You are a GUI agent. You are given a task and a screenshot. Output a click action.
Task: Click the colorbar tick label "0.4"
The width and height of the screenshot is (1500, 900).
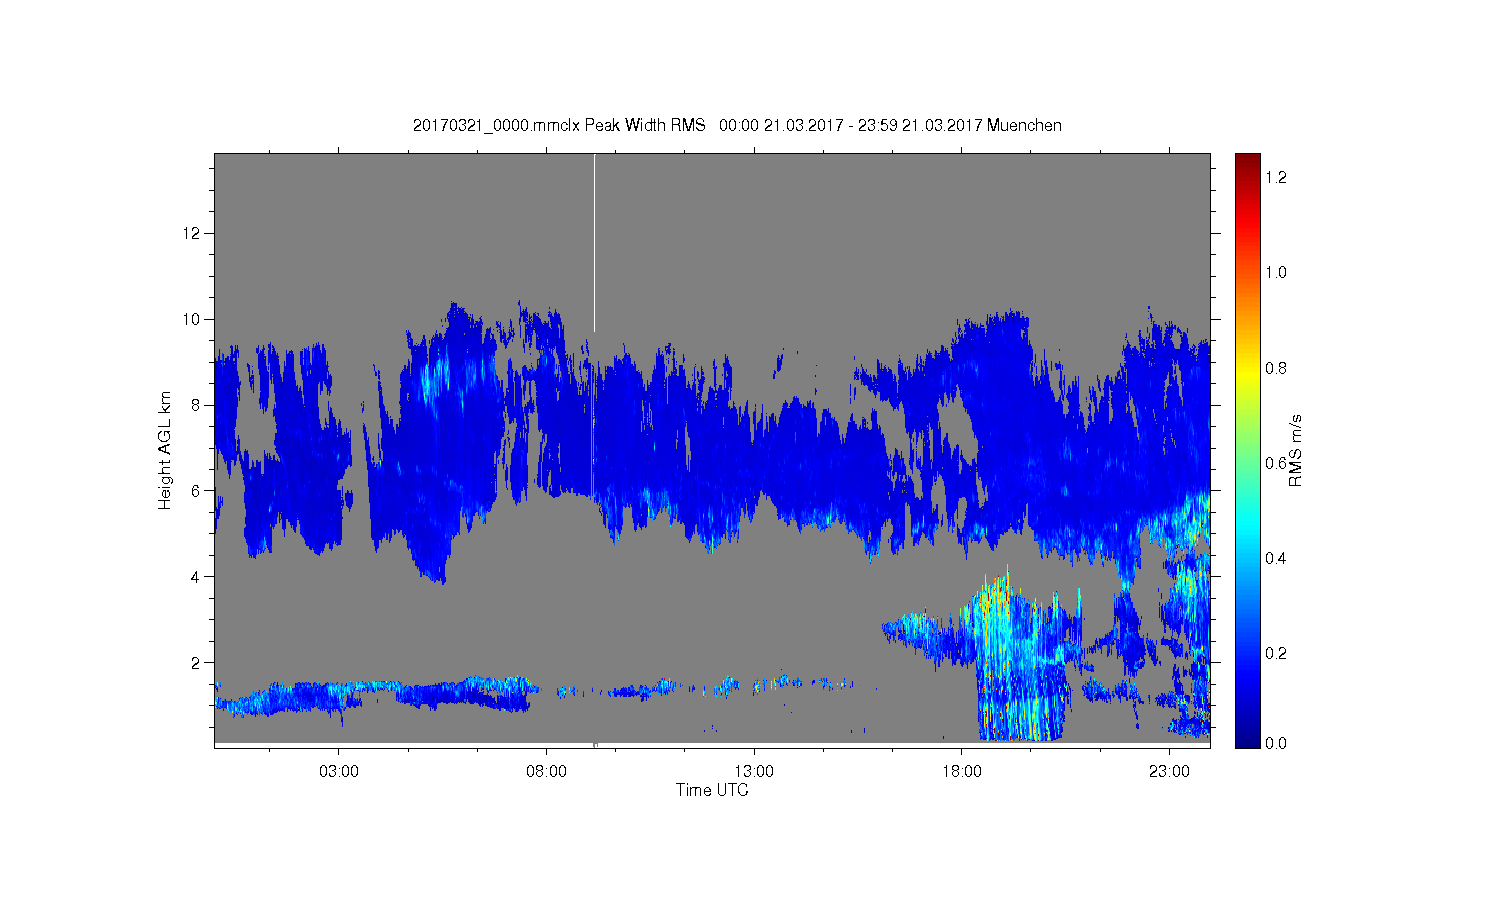tap(1276, 558)
